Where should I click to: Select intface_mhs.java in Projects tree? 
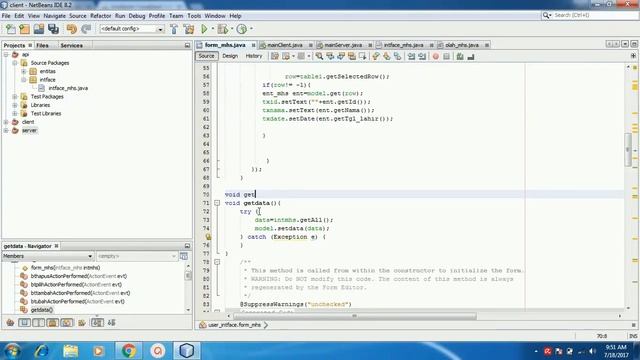tap(68, 88)
